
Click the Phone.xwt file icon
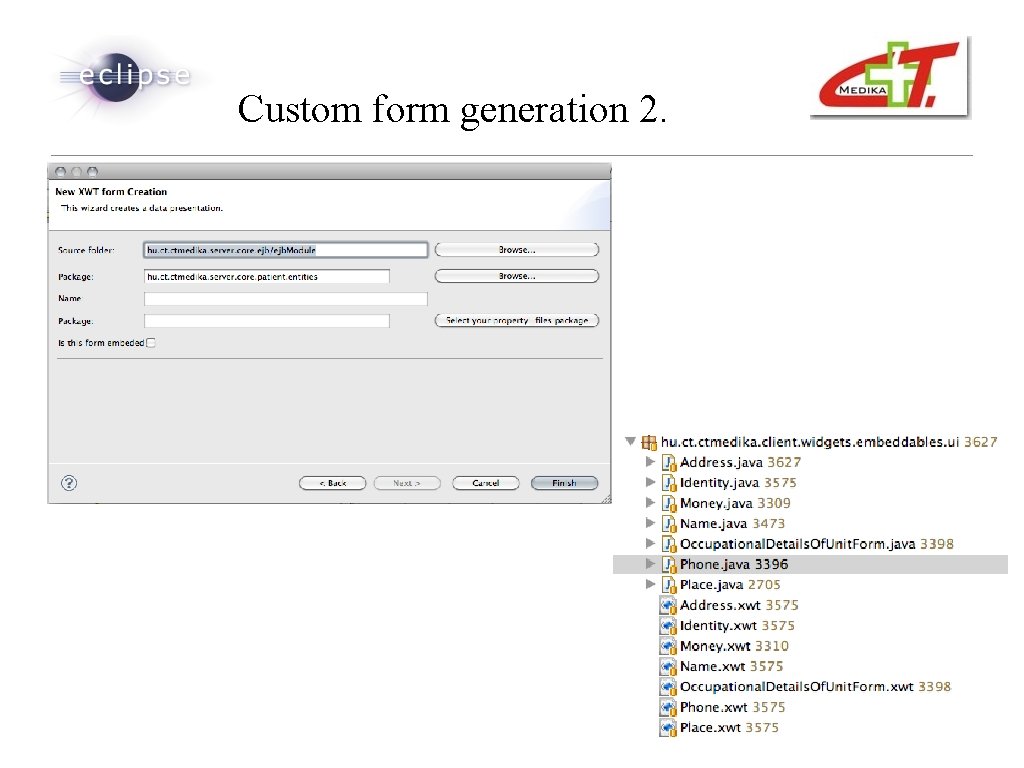pyautogui.click(x=667, y=707)
